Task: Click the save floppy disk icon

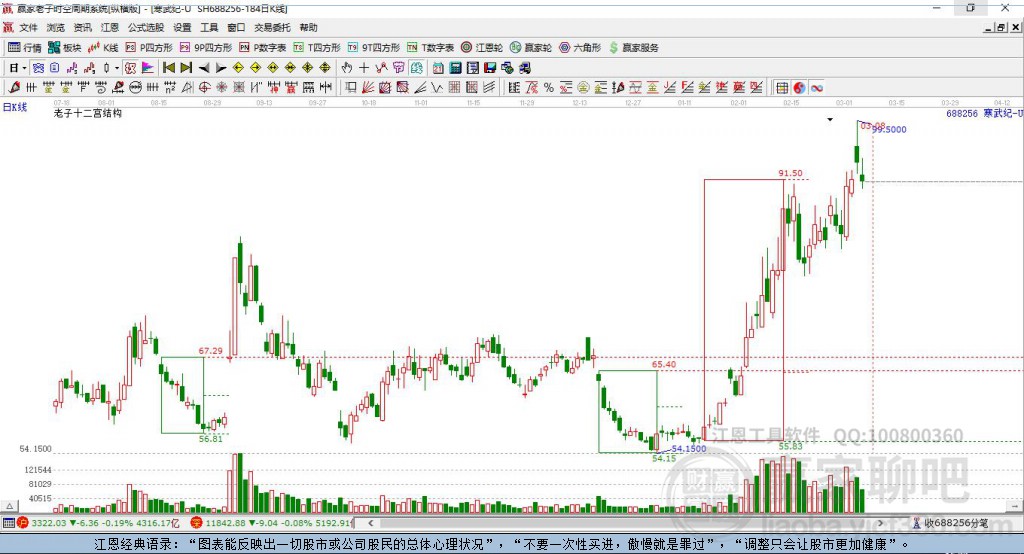Action: 490,68
